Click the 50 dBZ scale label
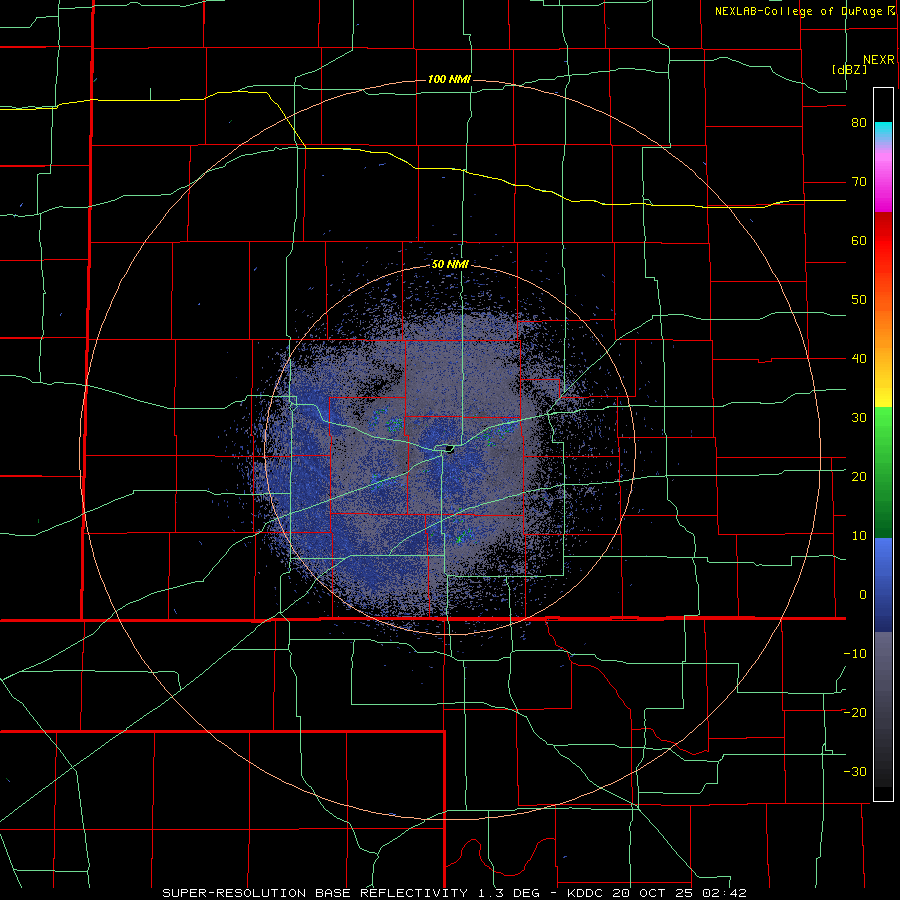 (859, 300)
